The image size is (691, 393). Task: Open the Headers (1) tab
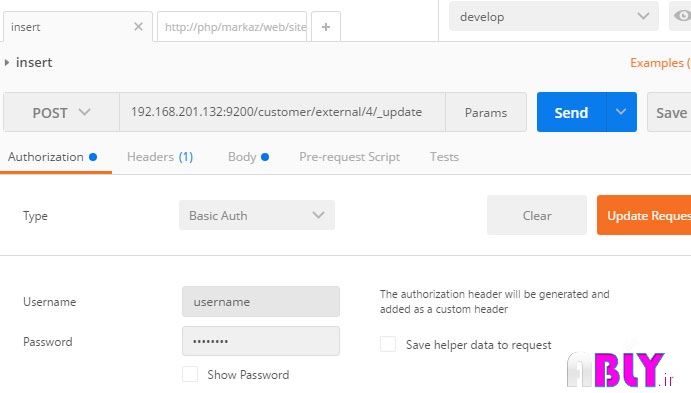tap(160, 157)
